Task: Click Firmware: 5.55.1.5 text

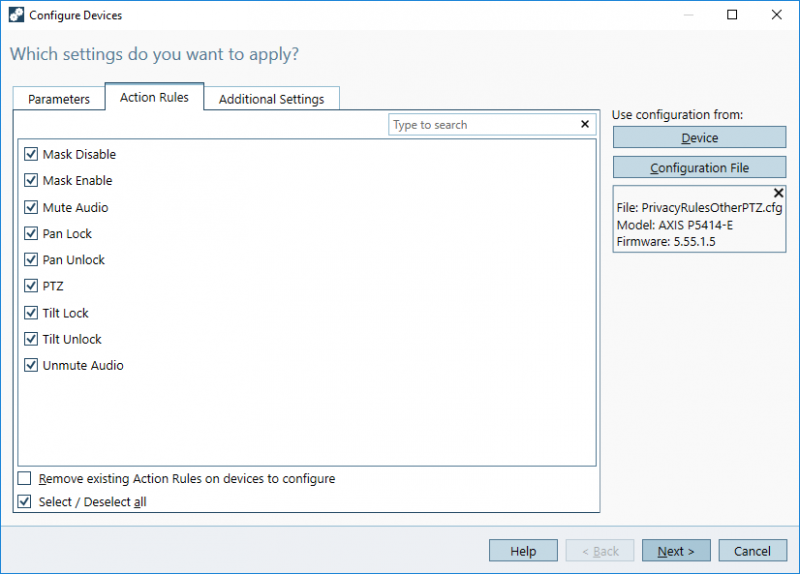Action: pos(666,241)
